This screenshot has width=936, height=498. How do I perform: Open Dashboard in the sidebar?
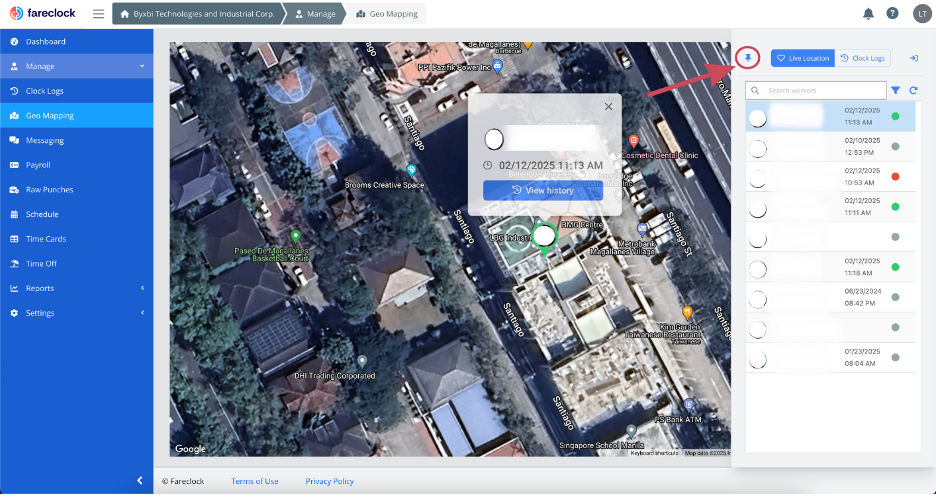point(76,42)
